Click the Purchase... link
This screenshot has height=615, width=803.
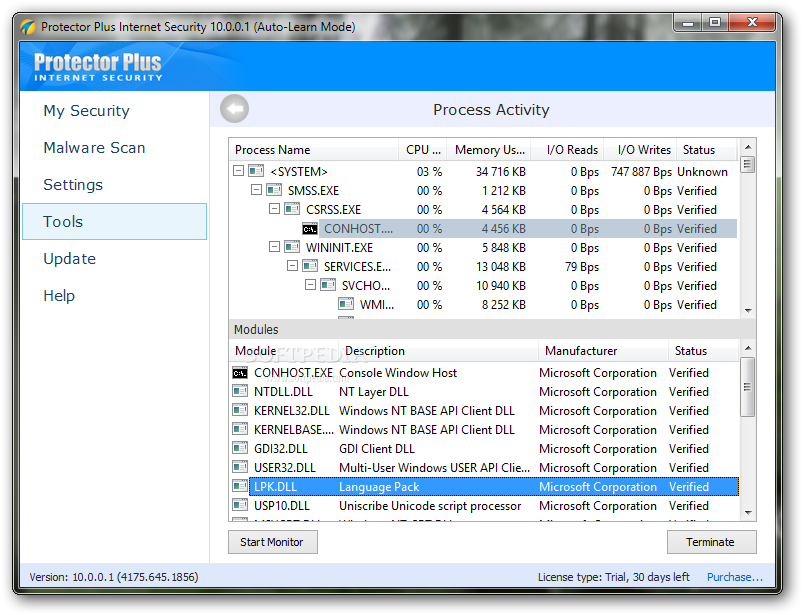coord(735,577)
